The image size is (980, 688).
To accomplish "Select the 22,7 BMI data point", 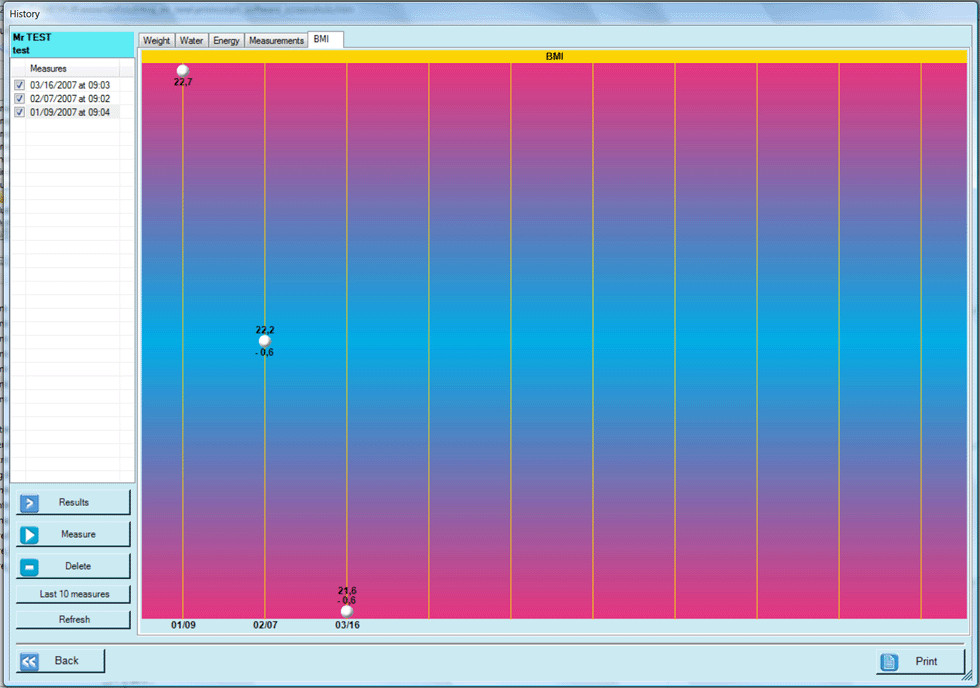I will click(x=182, y=71).
